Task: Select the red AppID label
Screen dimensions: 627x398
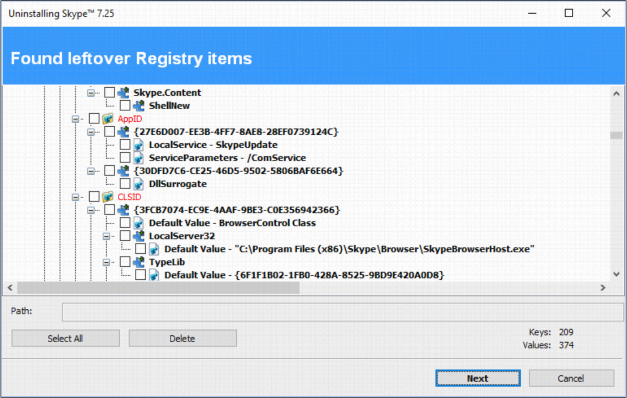Action: point(130,119)
